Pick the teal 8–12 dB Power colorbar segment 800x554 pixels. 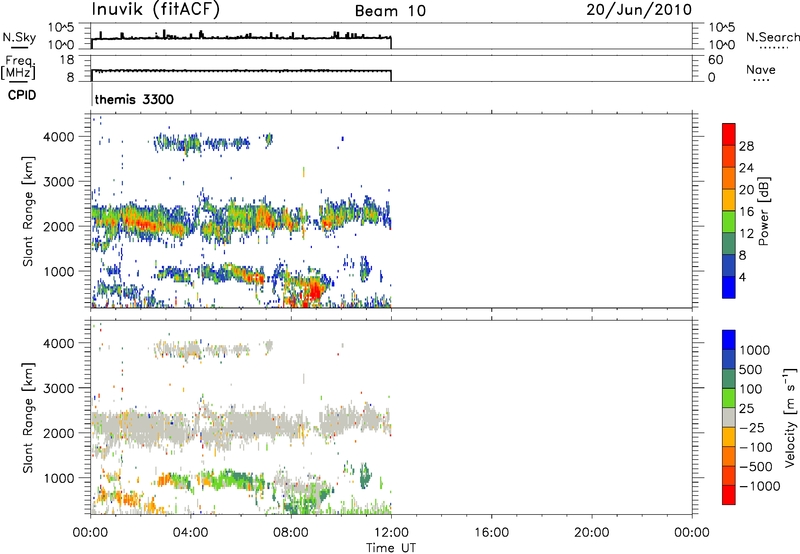729,244
